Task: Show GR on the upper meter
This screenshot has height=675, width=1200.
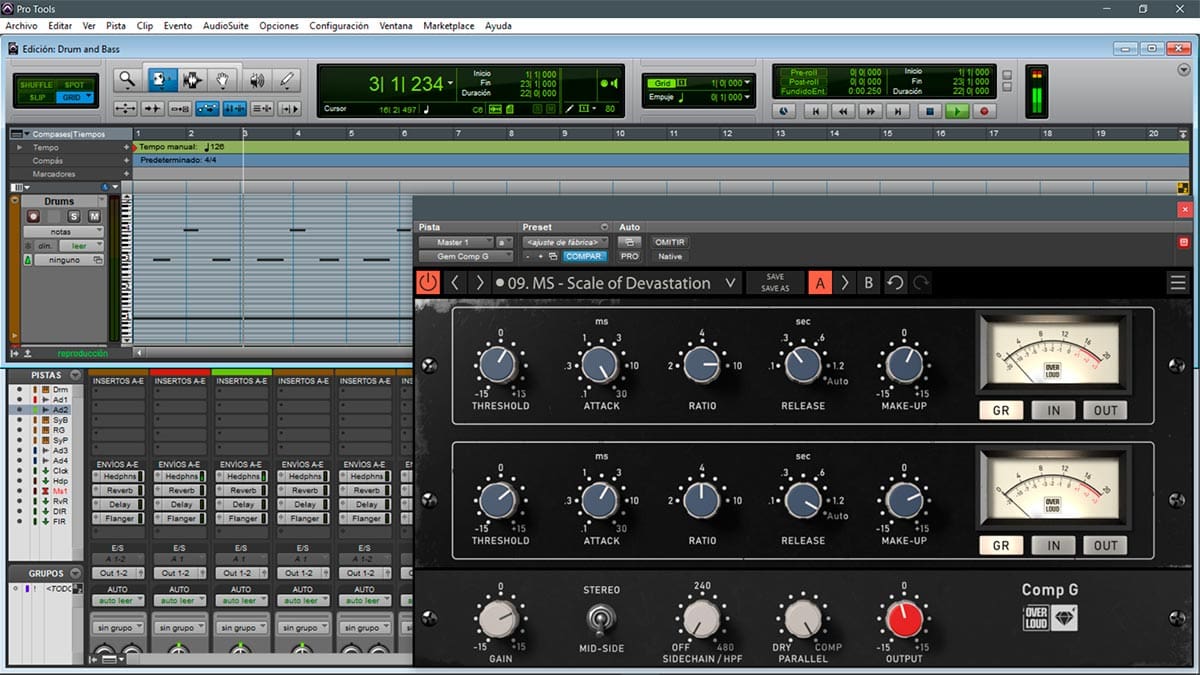Action: (x=1001, y=410)
